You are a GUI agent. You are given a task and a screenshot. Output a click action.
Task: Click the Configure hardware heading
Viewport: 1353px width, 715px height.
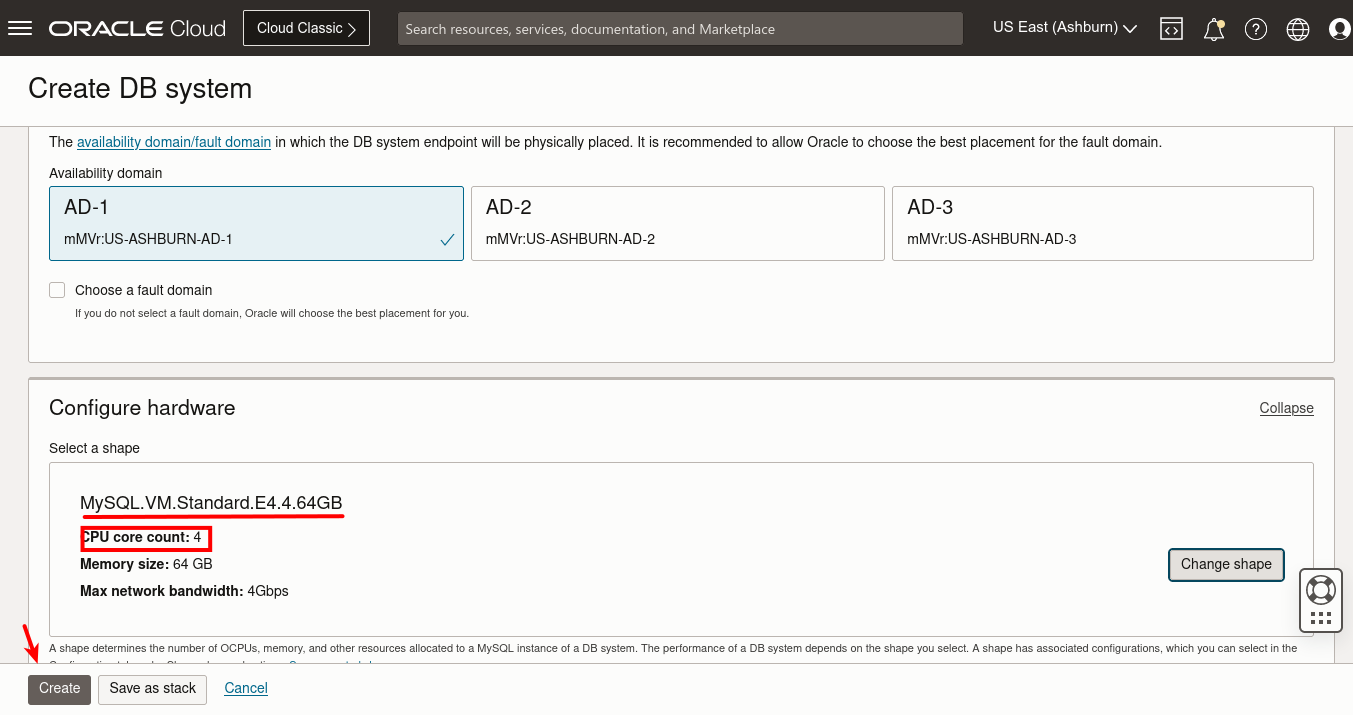click(x=142, y=408)
